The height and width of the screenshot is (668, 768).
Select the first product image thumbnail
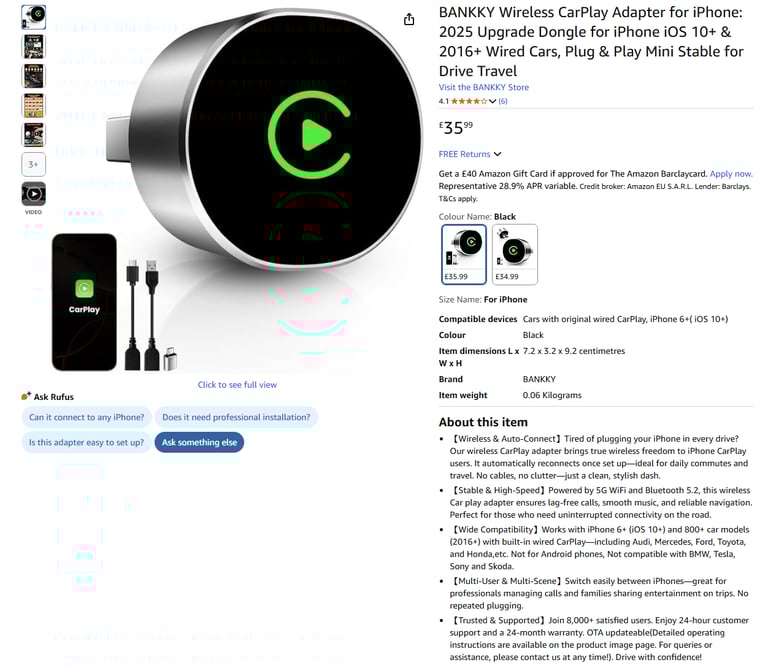(33, 17)
